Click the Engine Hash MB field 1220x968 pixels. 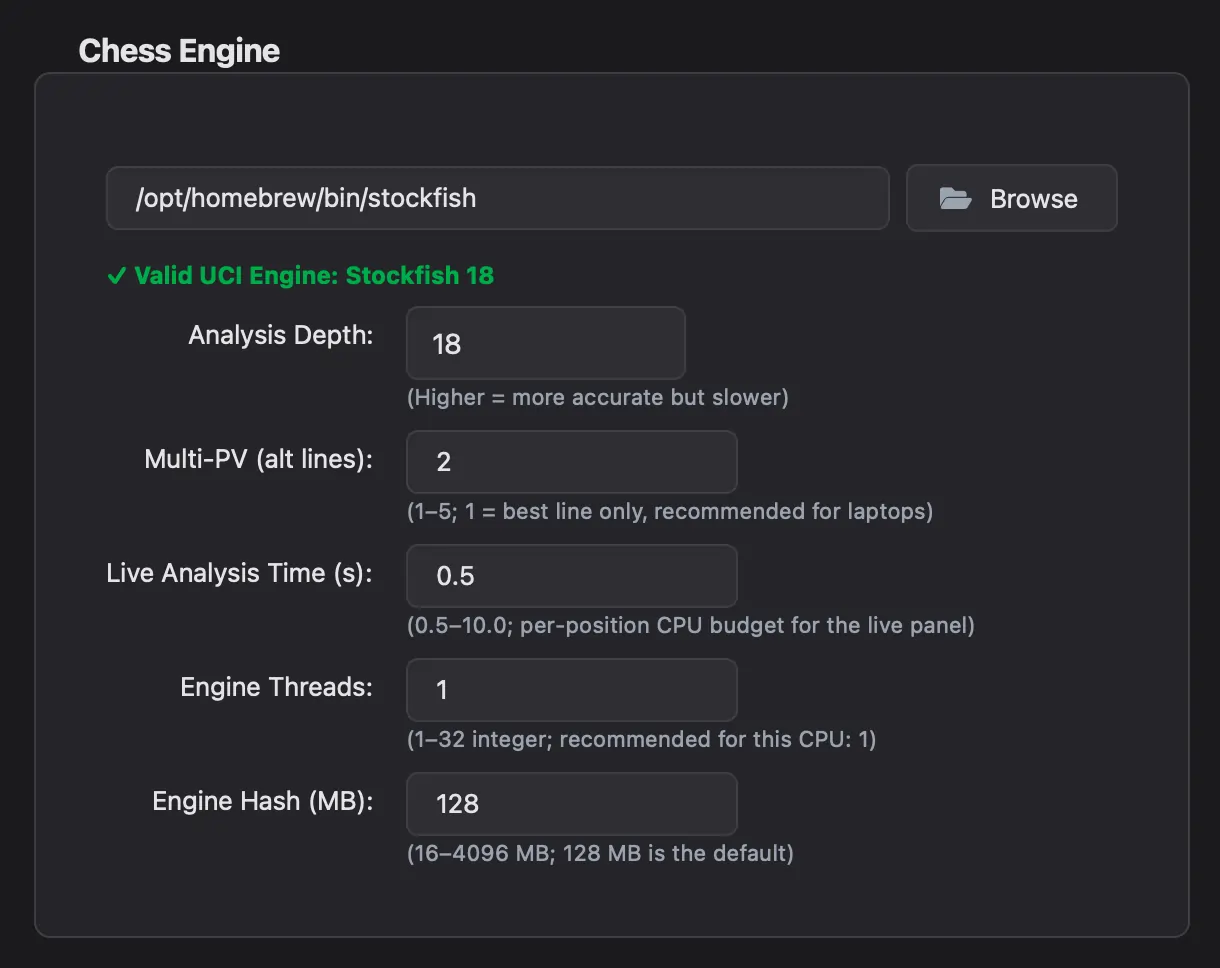(x=572, y=804)
